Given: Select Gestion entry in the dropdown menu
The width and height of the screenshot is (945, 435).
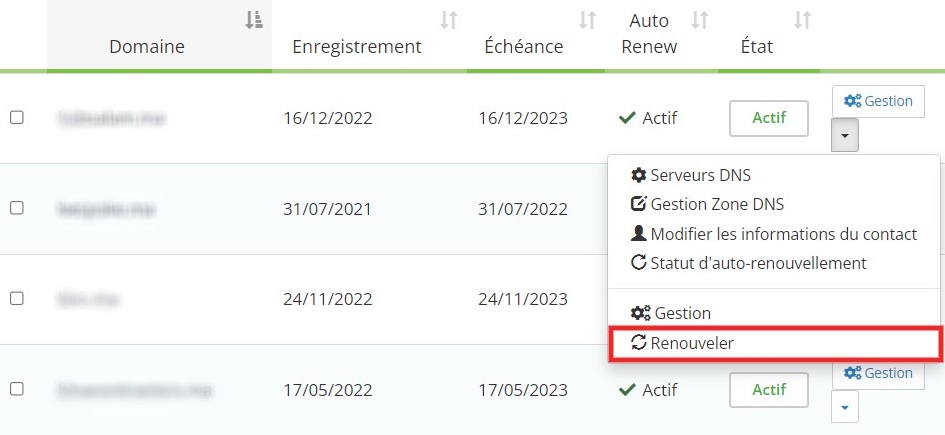Looking at the screenshot, I should coord(680,313).
